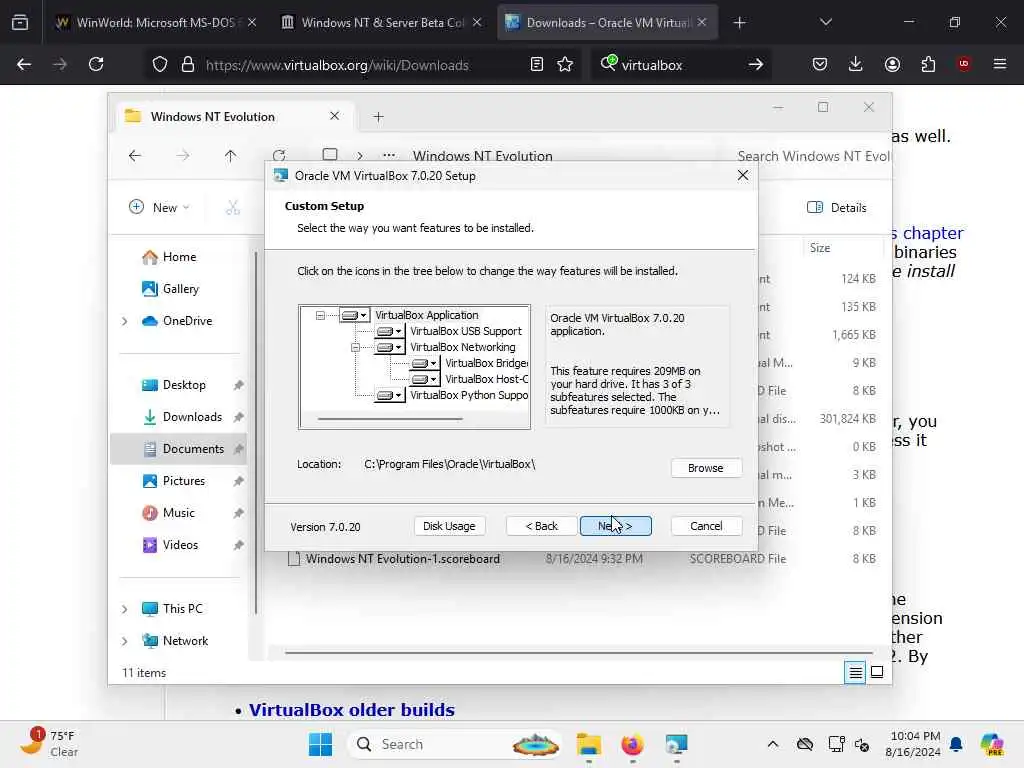Screen dimensions: 1024x768
Task: Open a new browser tab
Action: 739,23
